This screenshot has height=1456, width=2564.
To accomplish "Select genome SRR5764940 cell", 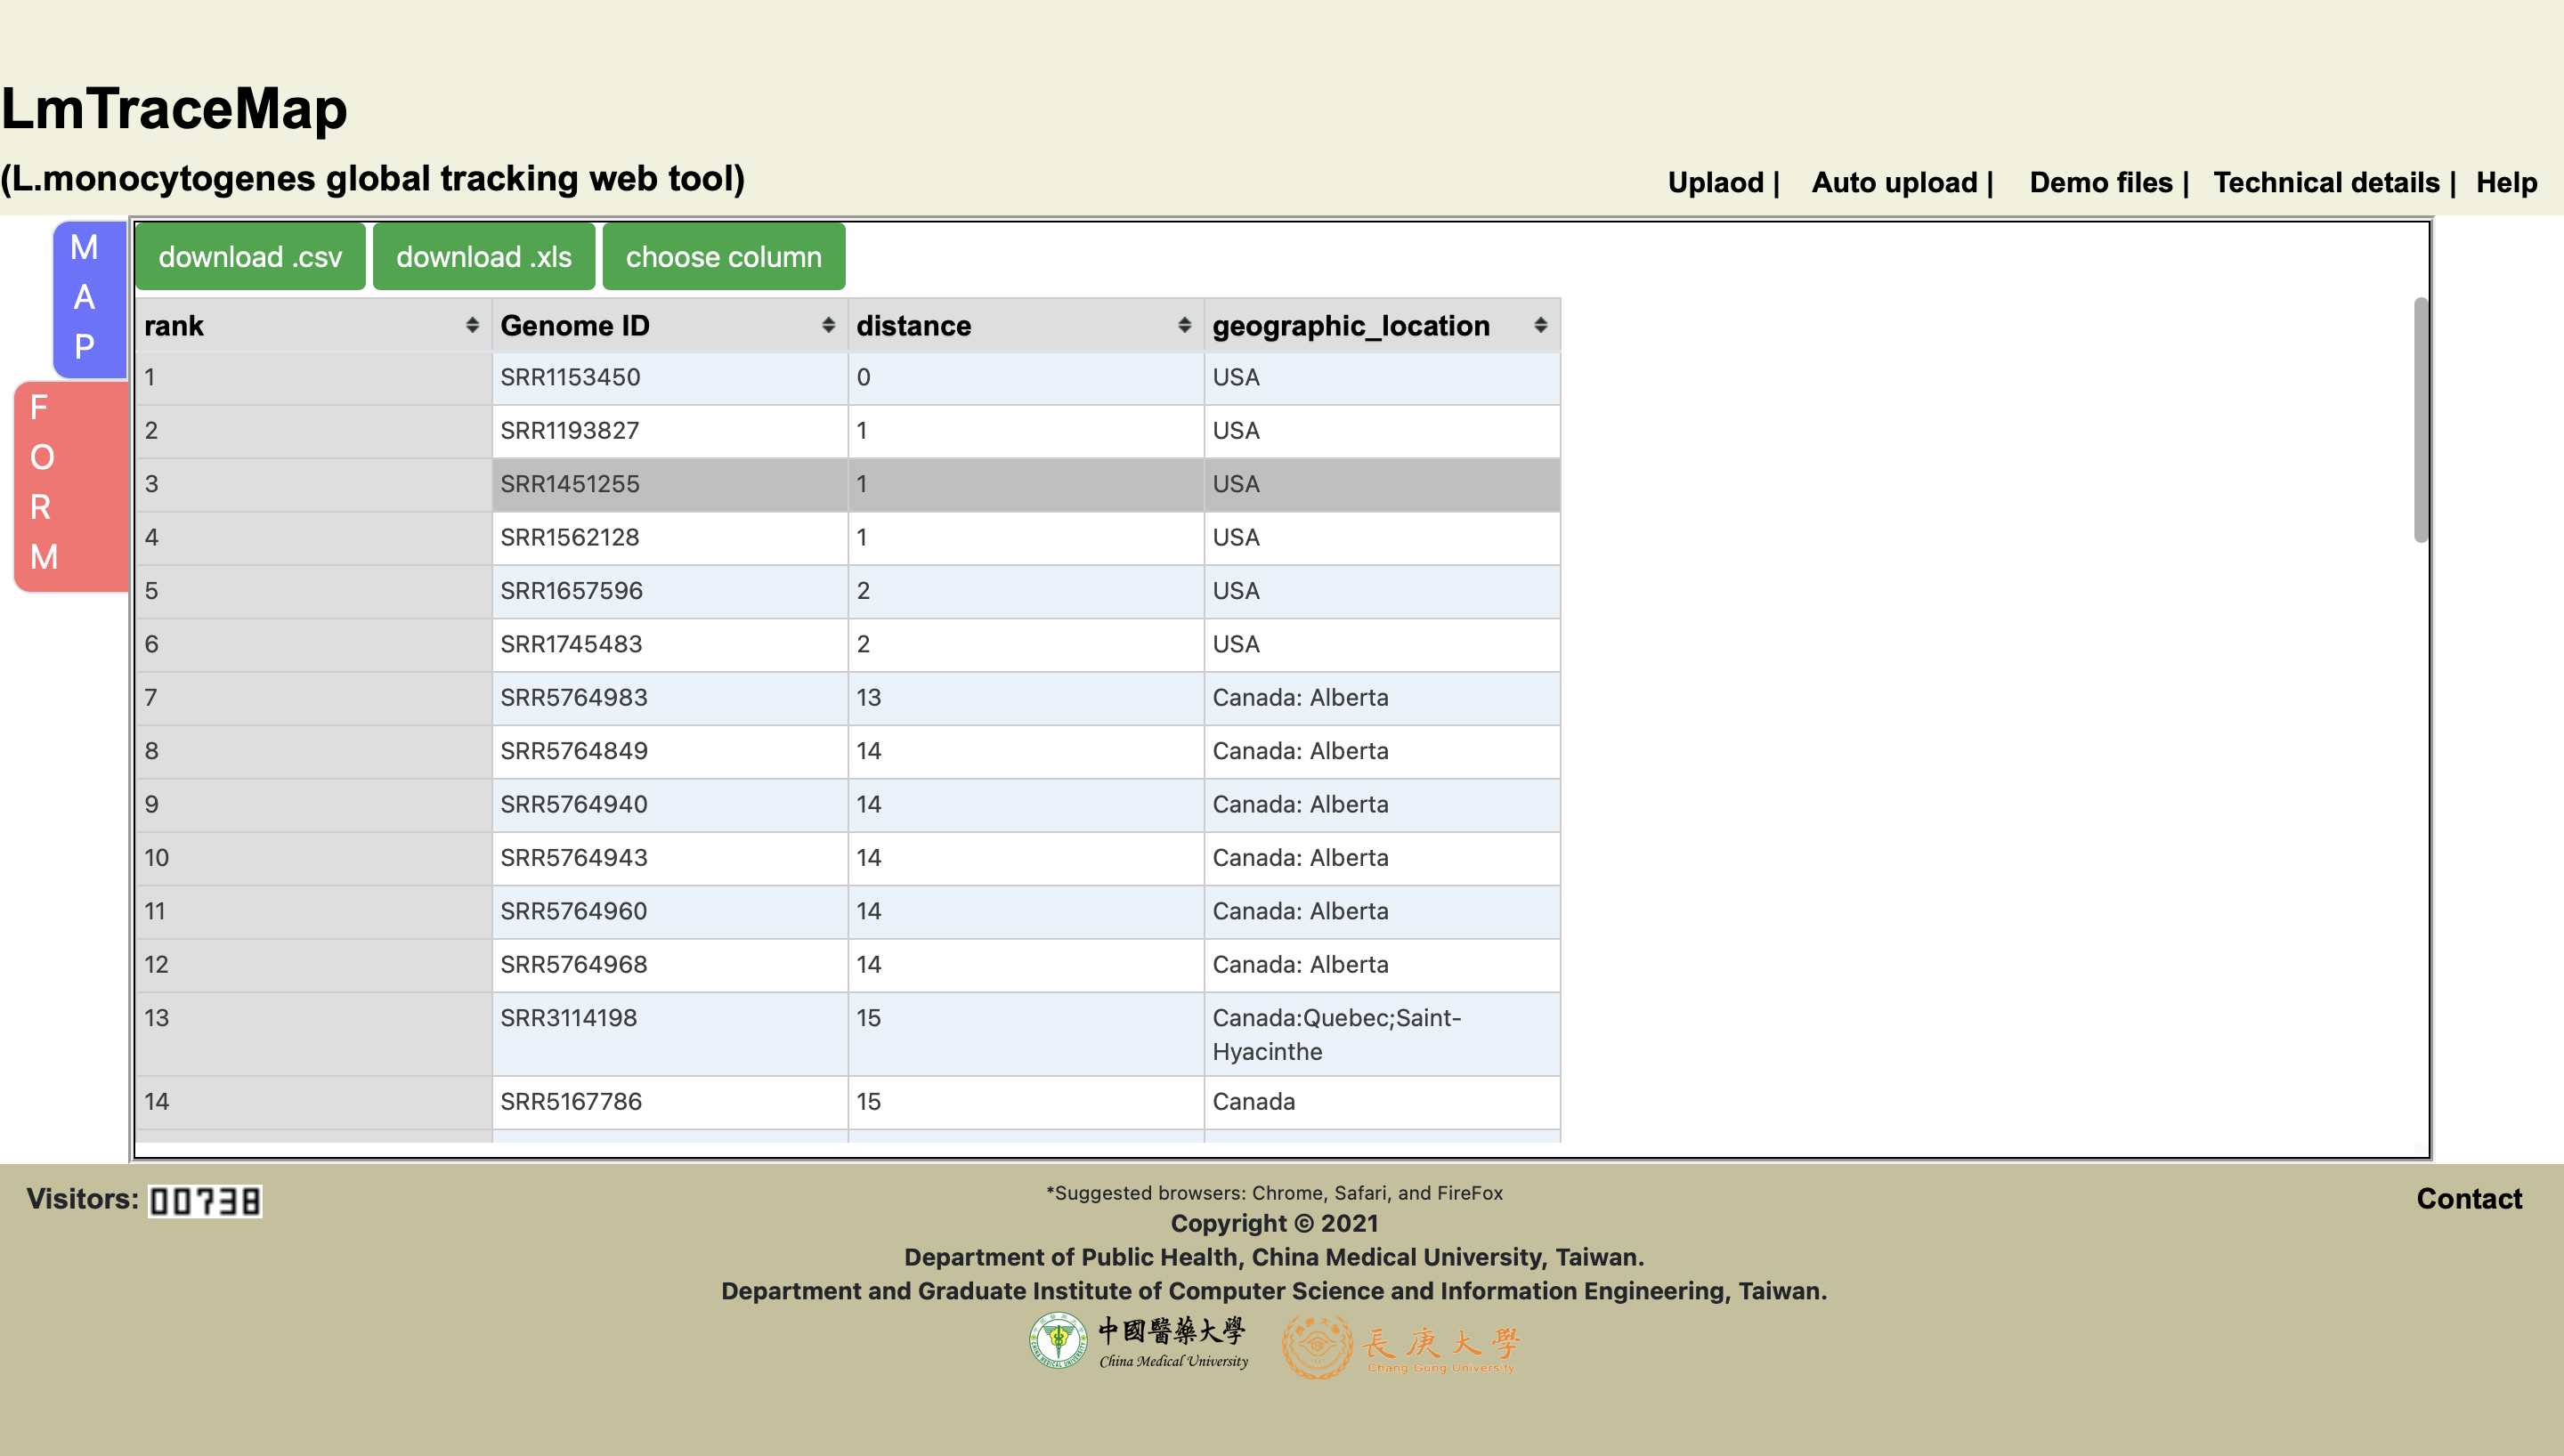I will pos(669,804).
